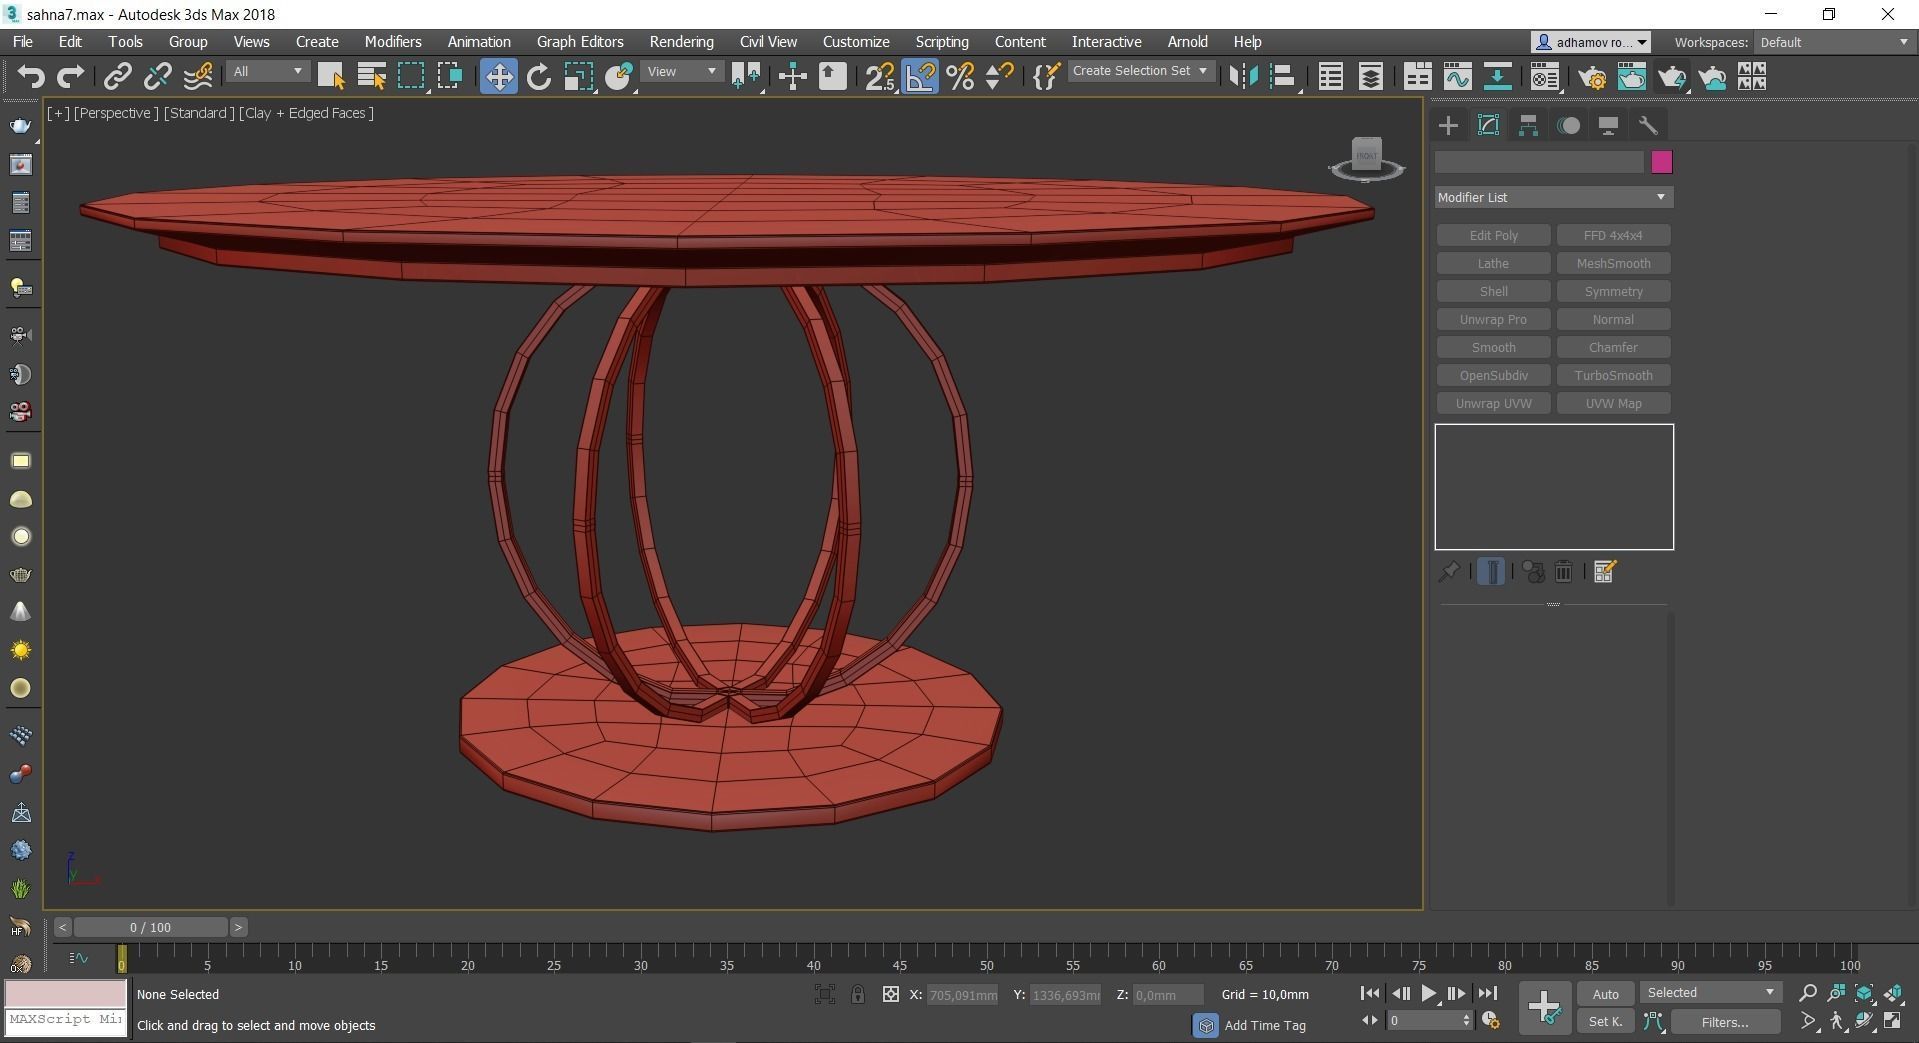
Task: Switch to the Modify panel tab
Action: (1488, 125)
